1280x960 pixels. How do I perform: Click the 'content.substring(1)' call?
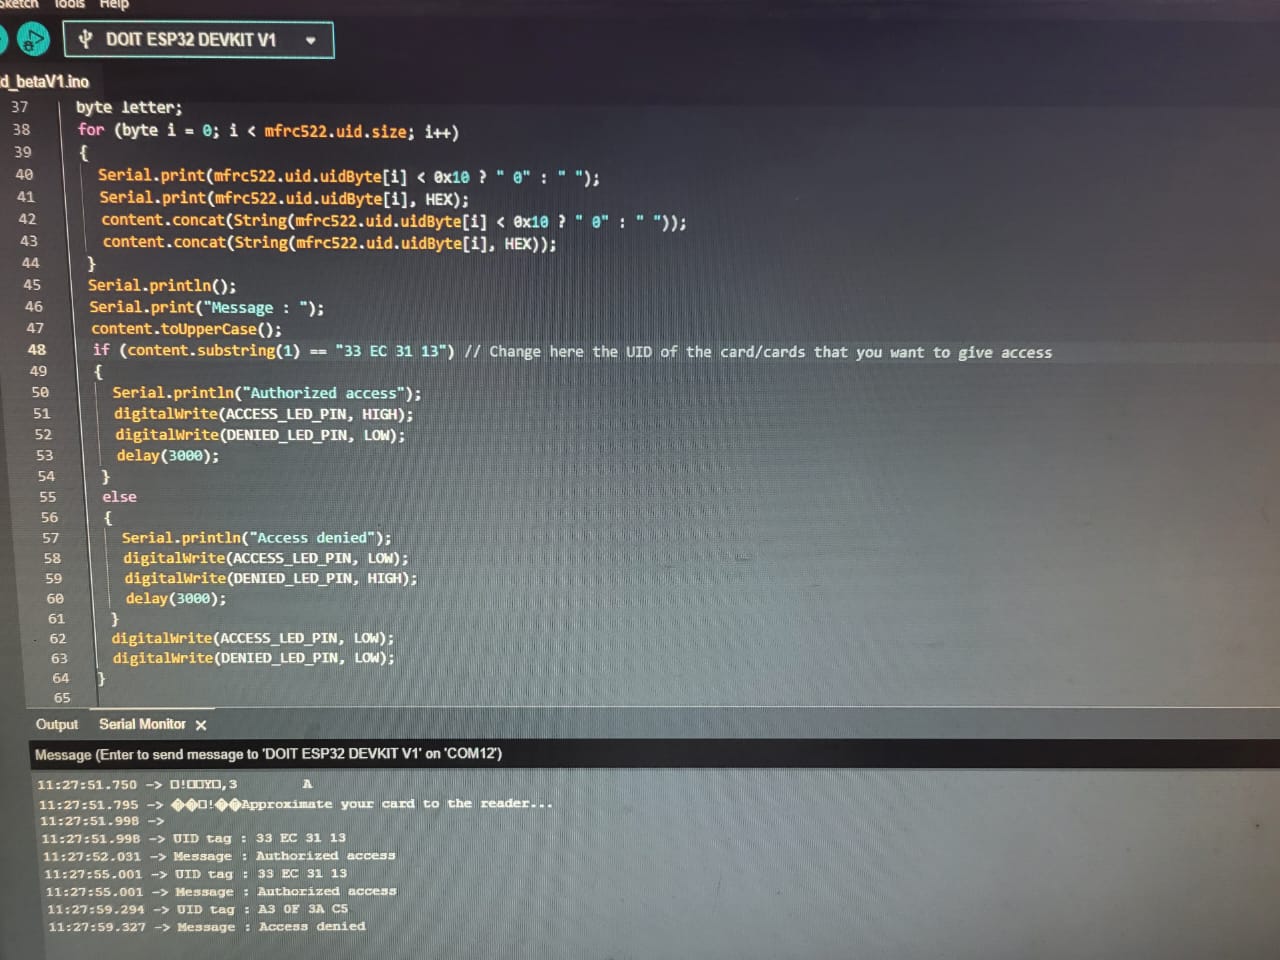[x=213, y=350]
